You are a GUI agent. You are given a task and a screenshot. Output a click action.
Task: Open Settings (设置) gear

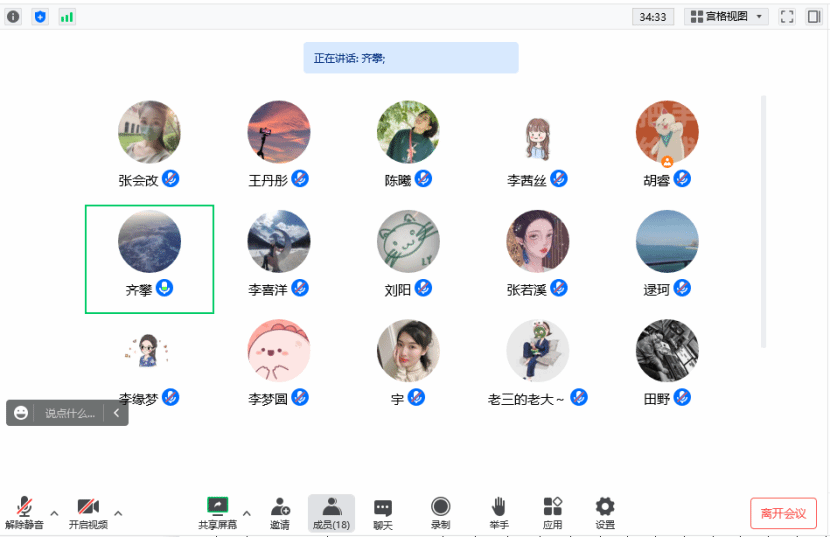coord(605,512)
